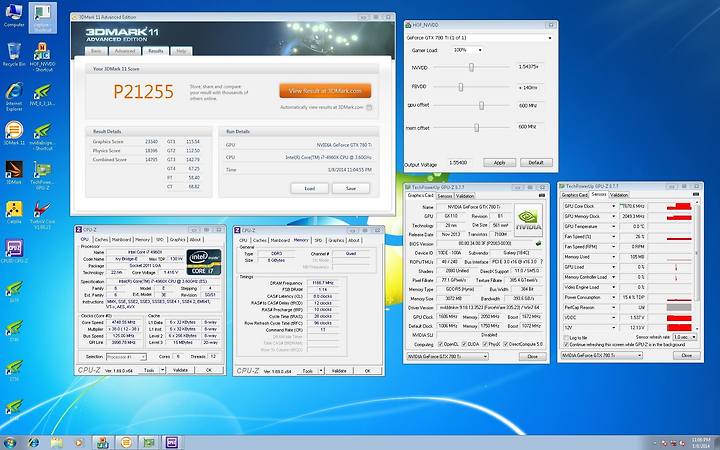Click the clock in the system tray
Screen dimensions: 720x450
click(x=700, y=443)
